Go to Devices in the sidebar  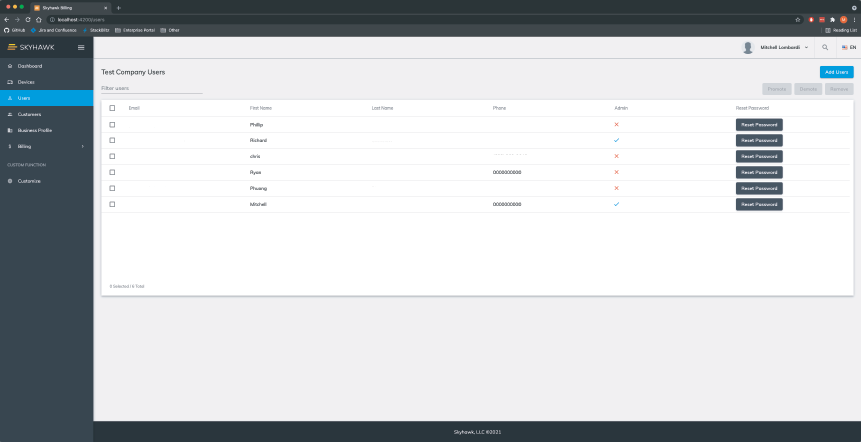[47, 82]
